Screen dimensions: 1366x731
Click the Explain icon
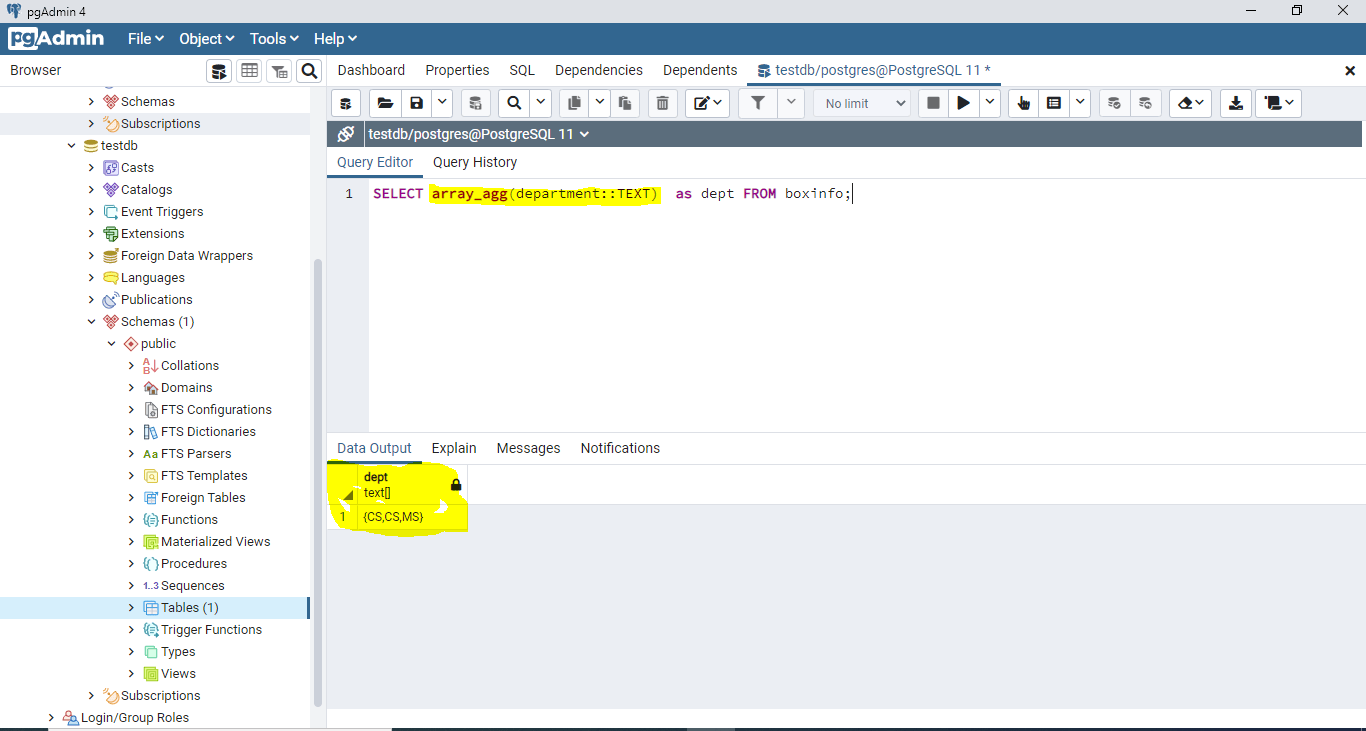coord(1023,103)
